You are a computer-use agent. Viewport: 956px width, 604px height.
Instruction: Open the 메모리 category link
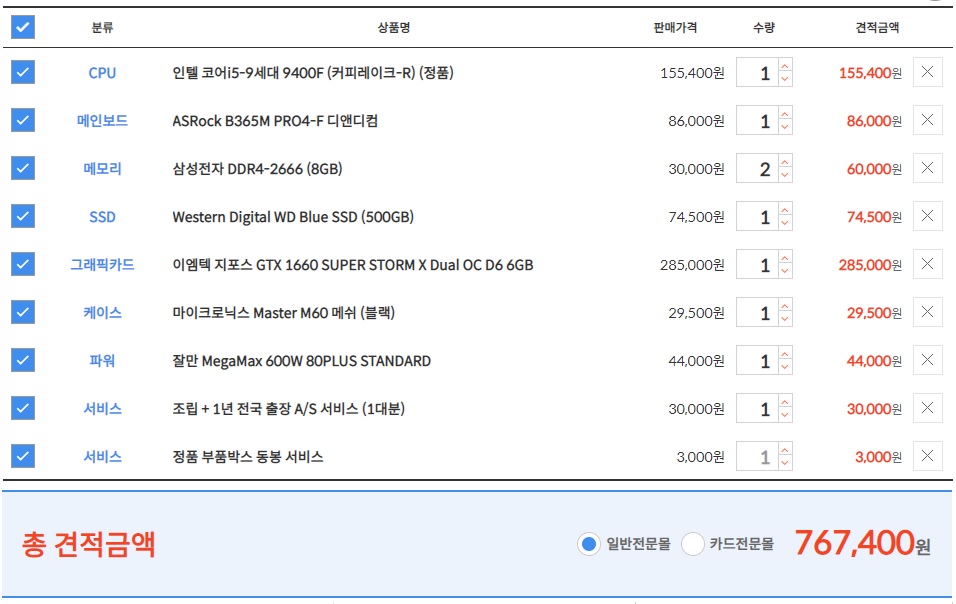coord(102,169)
